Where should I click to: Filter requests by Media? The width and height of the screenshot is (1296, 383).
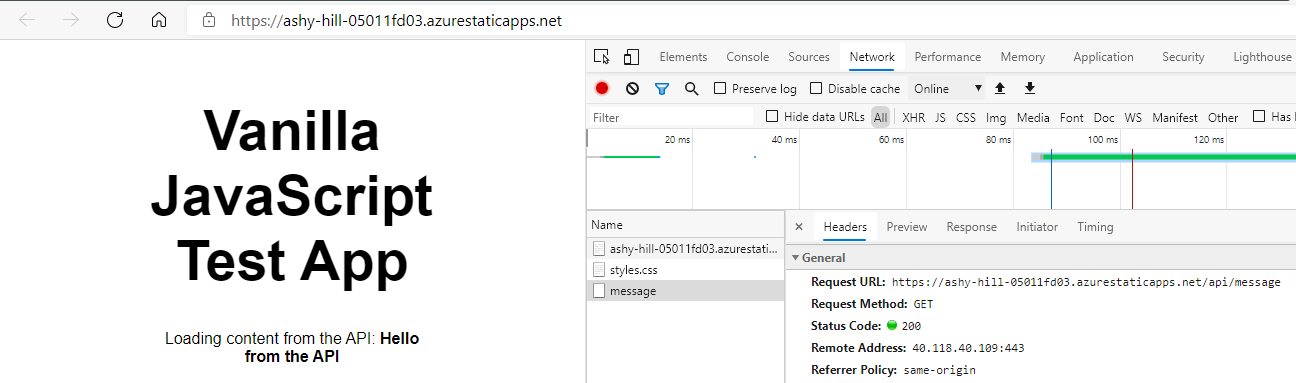click(x=1033, y=117)
